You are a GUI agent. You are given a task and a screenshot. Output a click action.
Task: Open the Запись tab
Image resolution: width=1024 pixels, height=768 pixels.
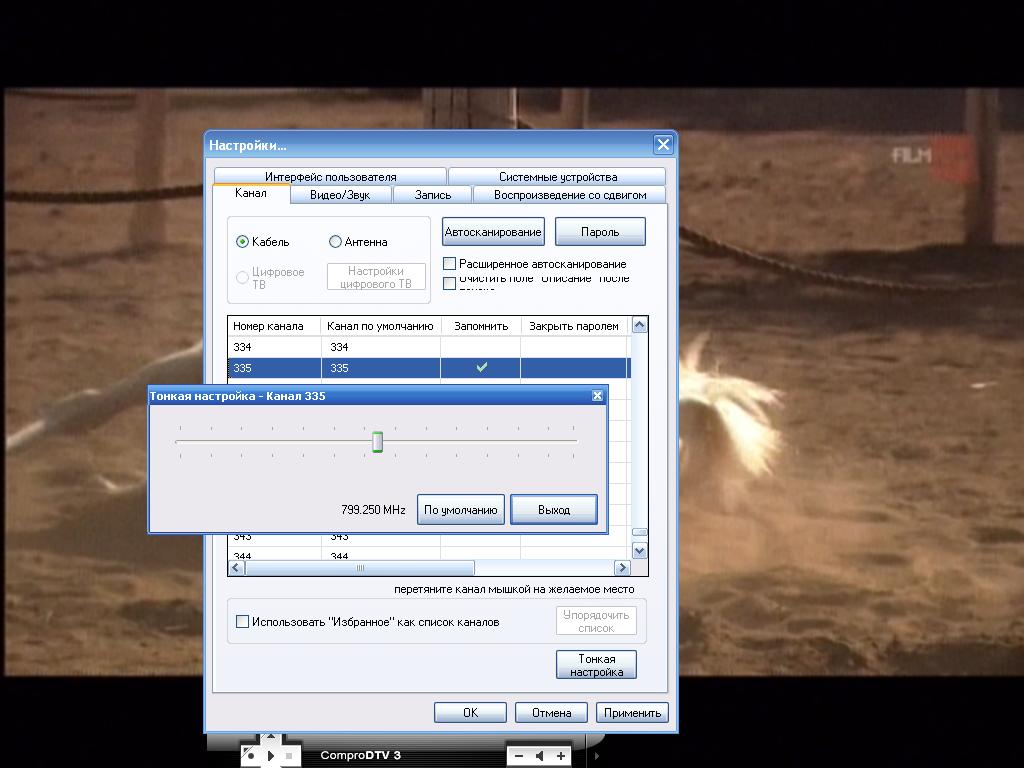click(x=432, y=195)
